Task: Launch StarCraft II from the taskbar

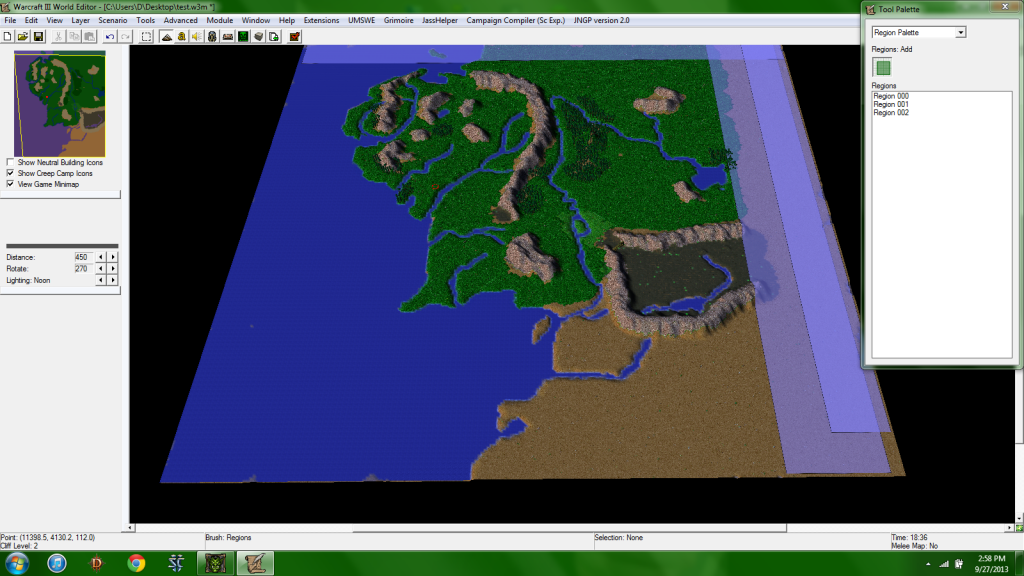Action: 176,563
